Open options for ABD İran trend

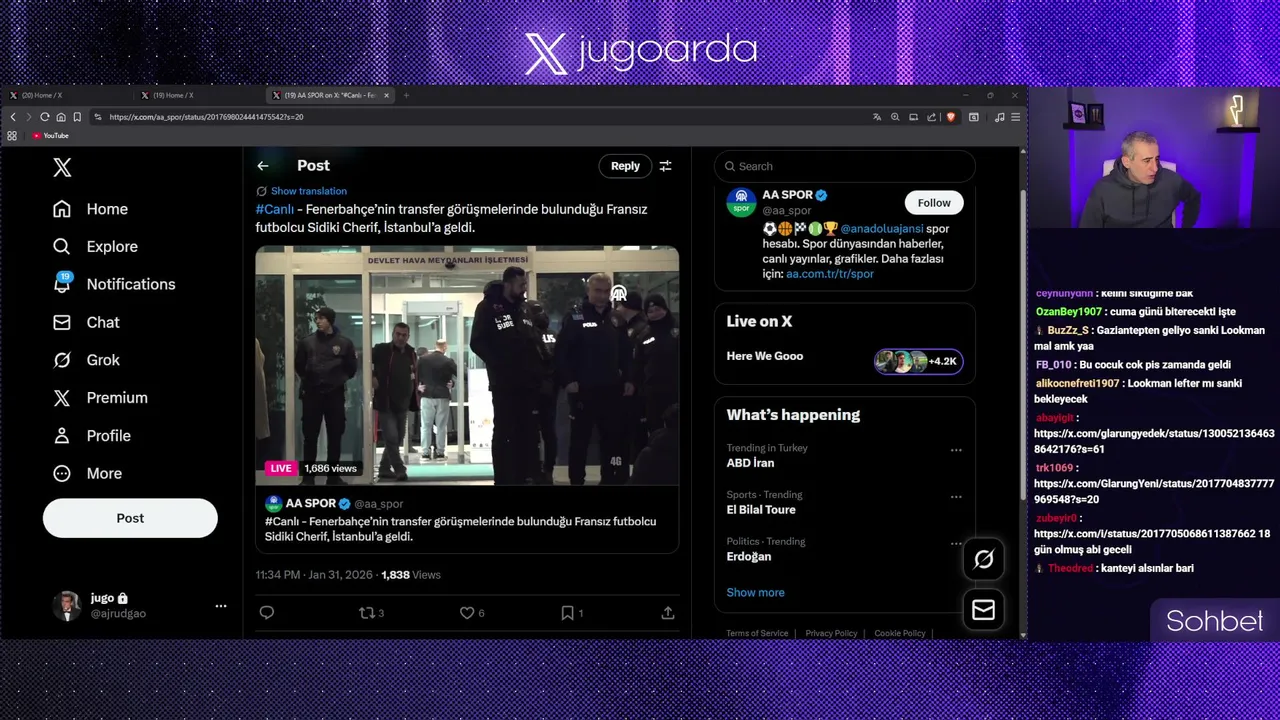(956, 450)
